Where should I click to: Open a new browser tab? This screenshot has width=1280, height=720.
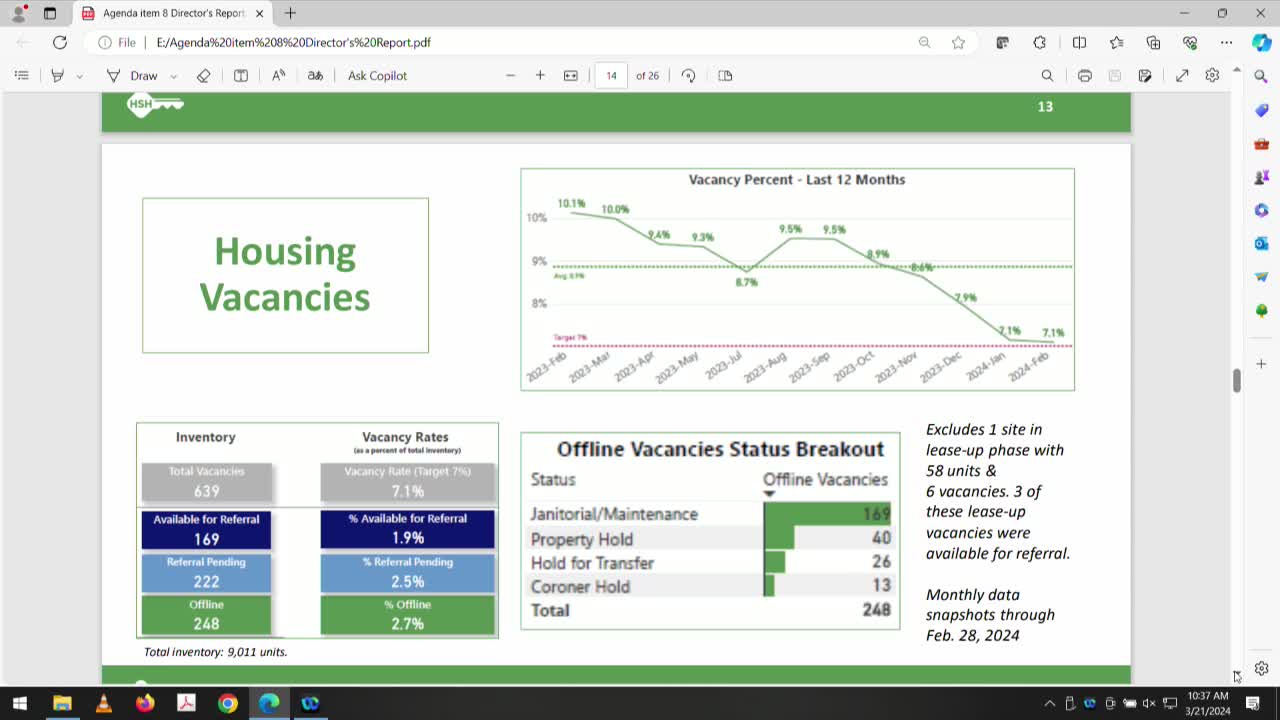290,14
